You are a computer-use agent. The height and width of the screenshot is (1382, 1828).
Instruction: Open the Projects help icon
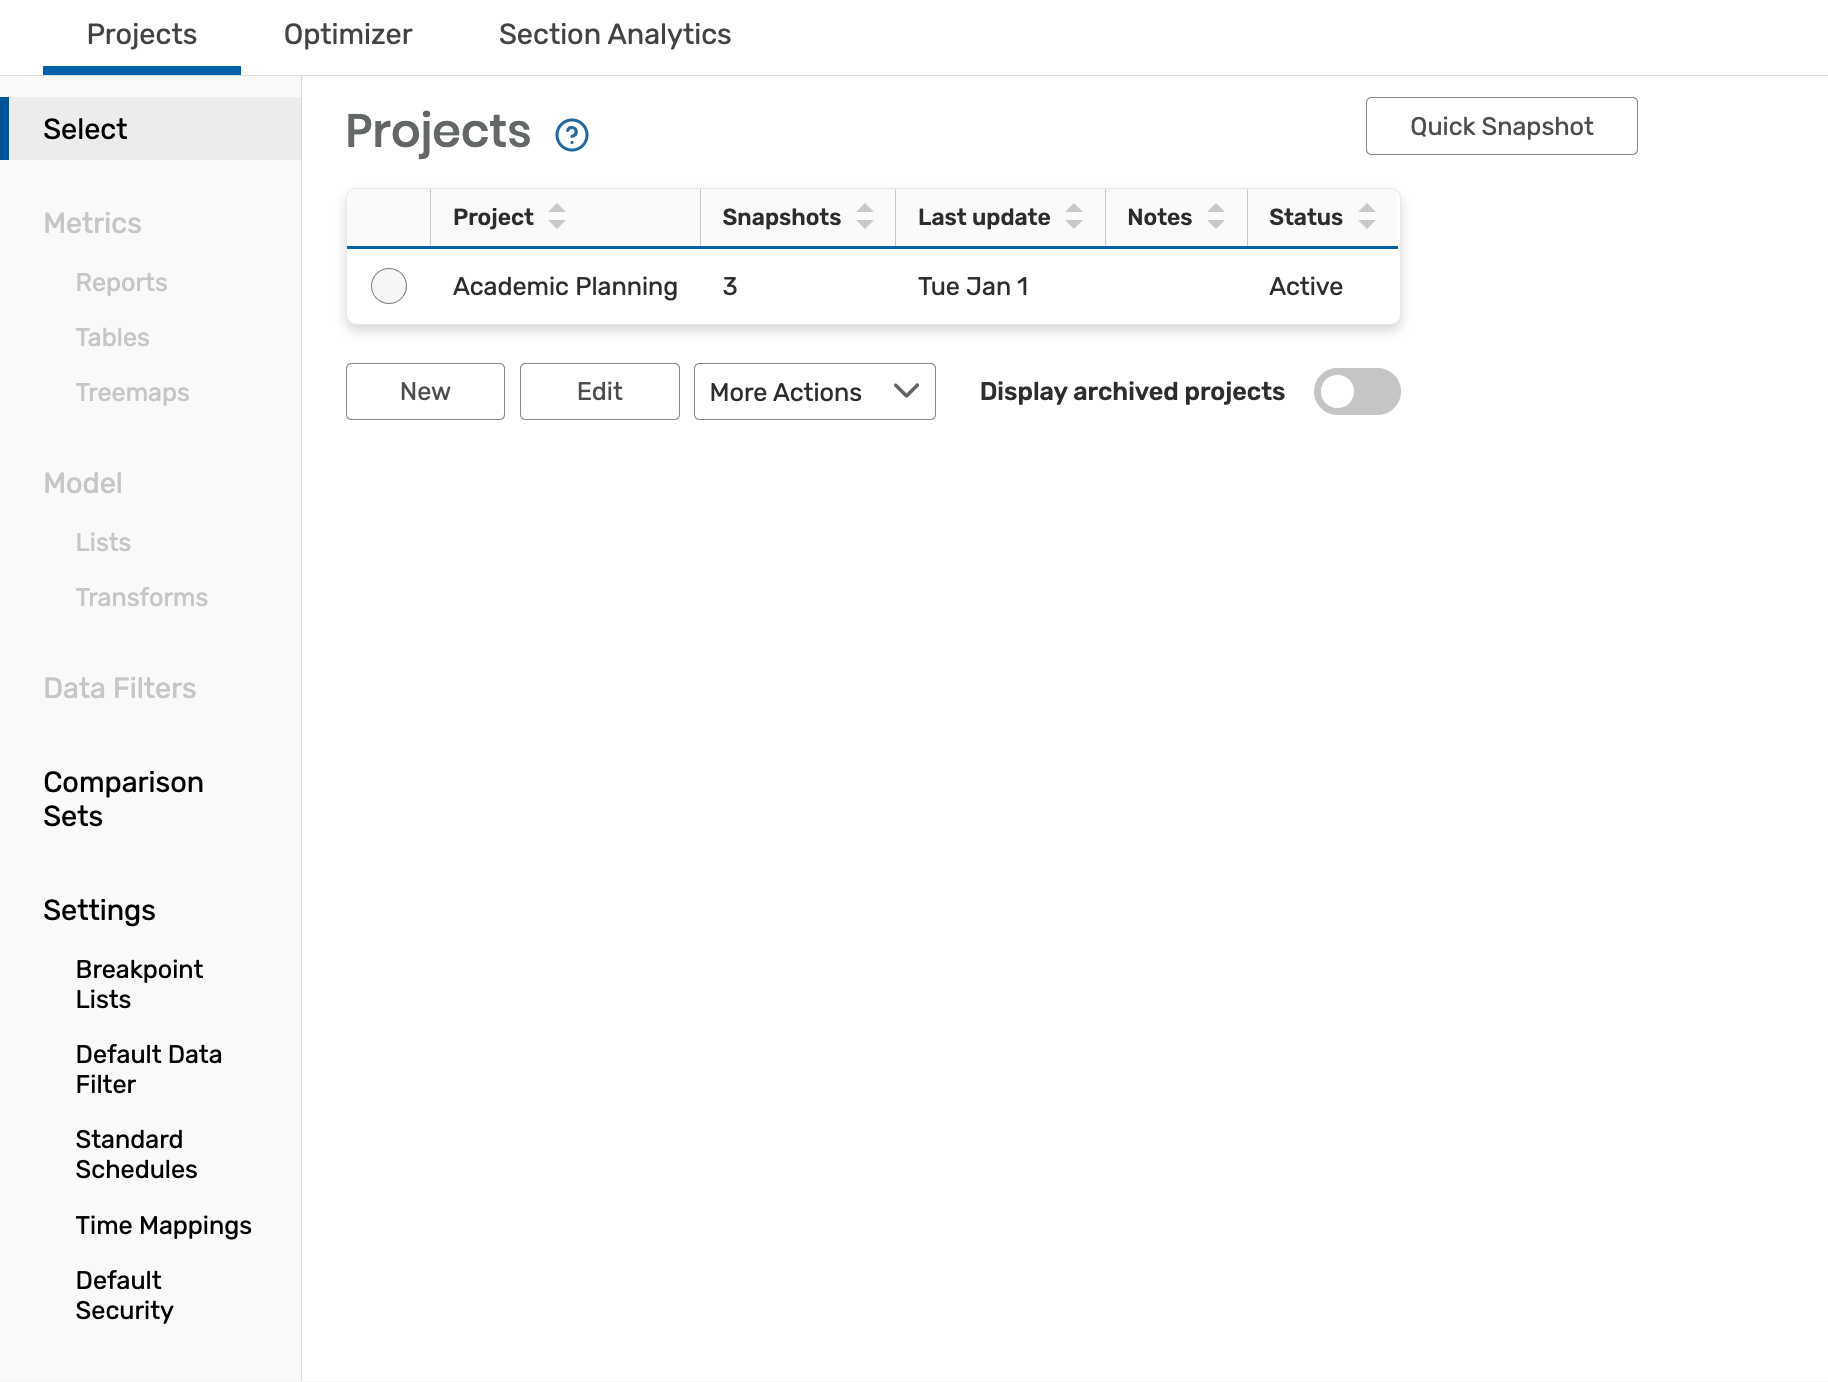[572, 134]
